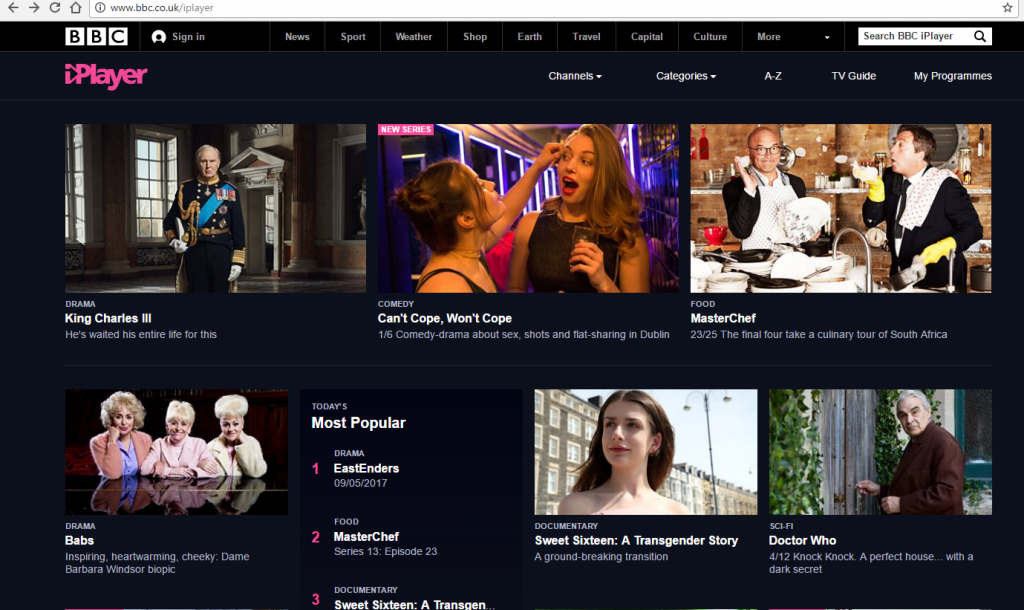Click the Most Popular heading
Screen dimensions: 1024x610
[358, 423]
